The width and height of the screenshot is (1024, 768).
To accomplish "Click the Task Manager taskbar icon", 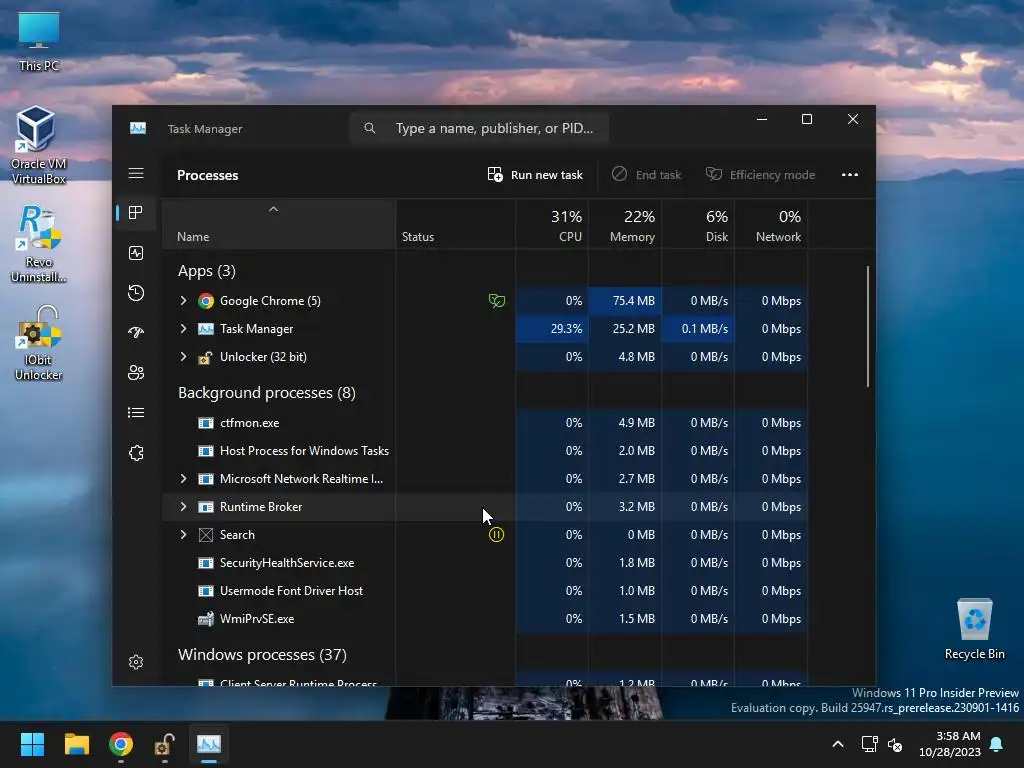I will click(209, 744).
